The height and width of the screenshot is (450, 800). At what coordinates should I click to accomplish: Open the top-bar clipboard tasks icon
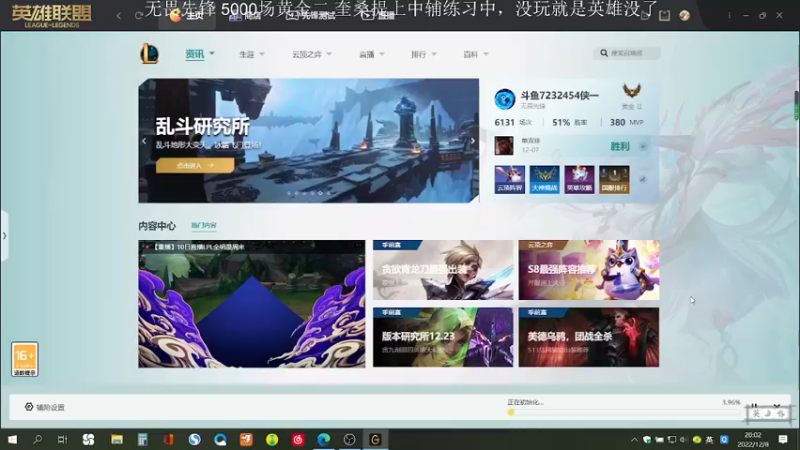(664, 16)
